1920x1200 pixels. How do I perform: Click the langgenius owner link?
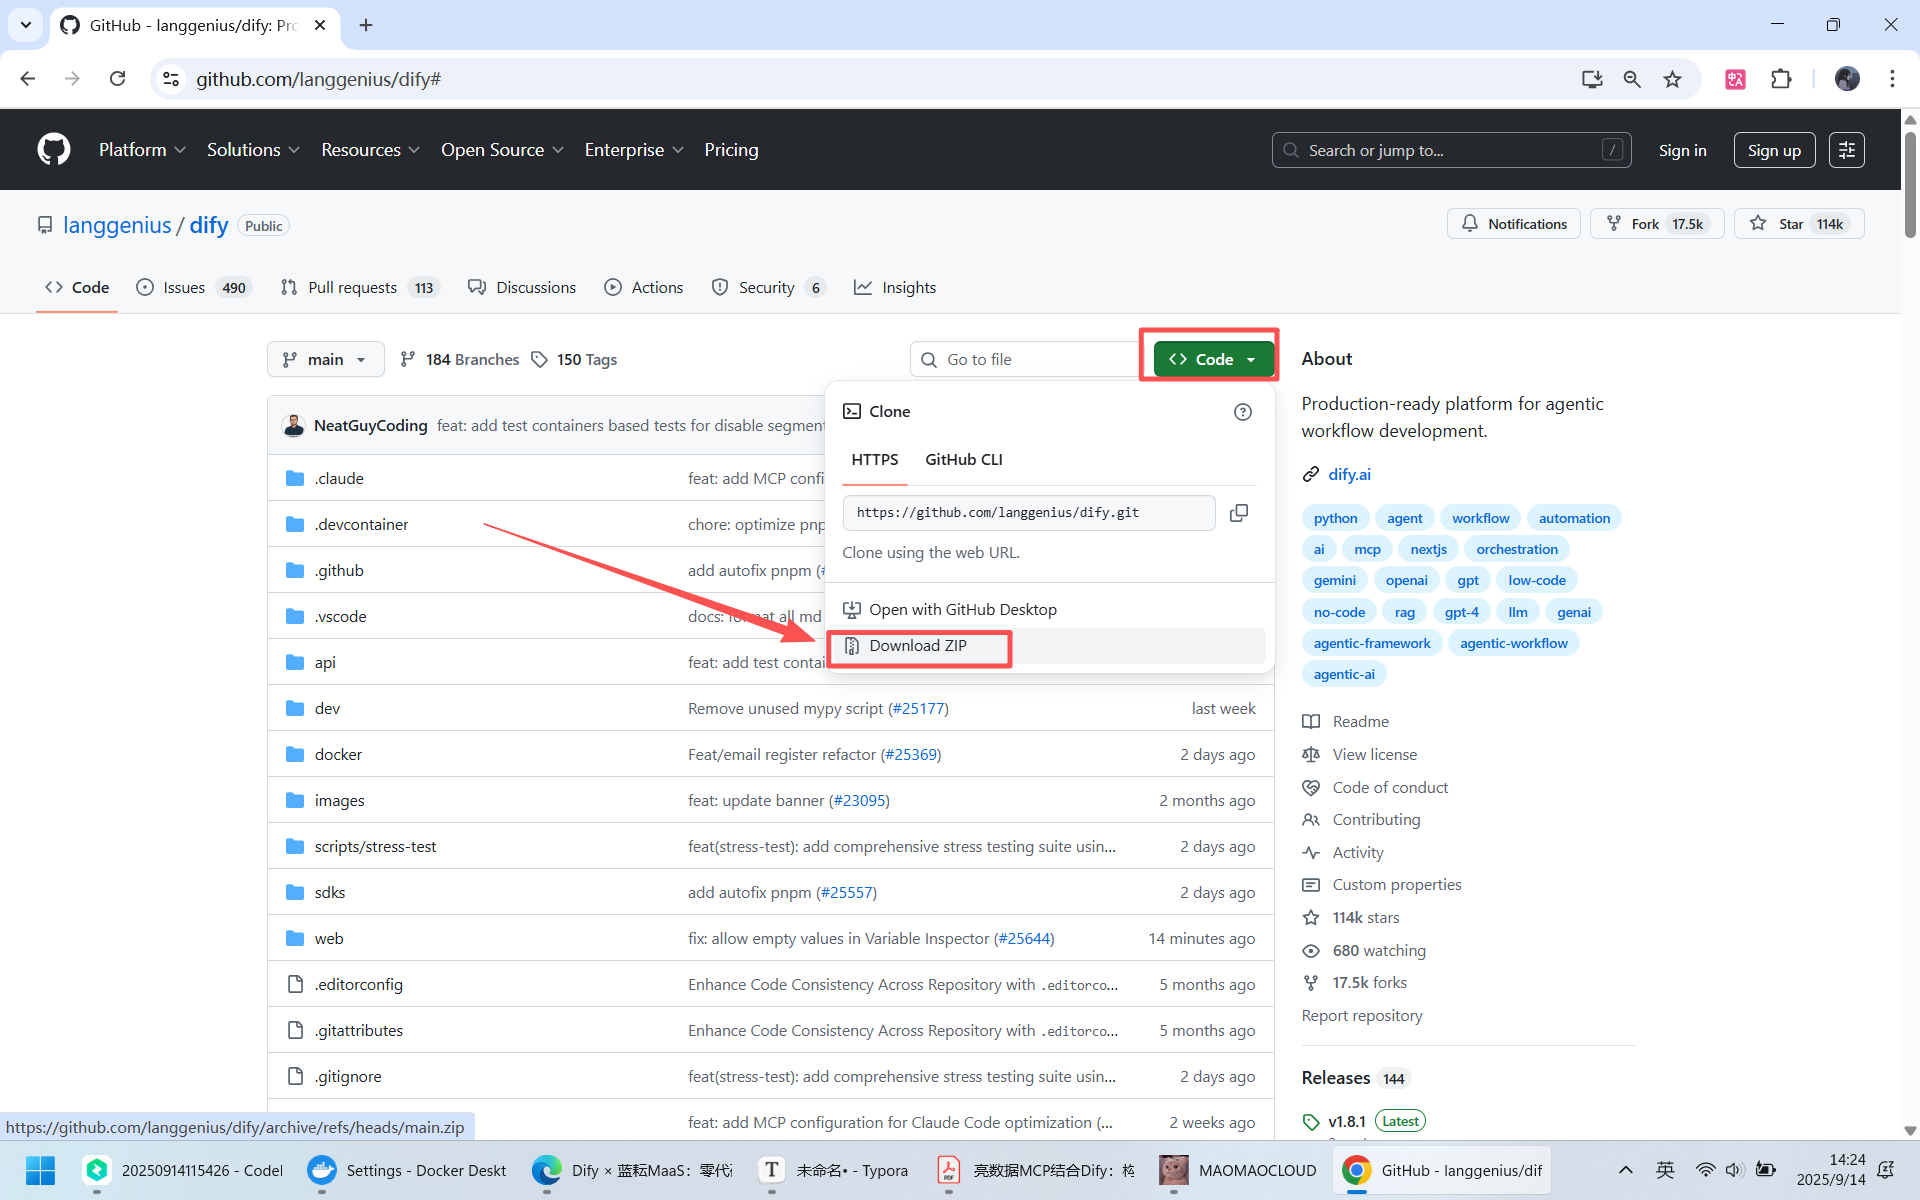[117, 225]
